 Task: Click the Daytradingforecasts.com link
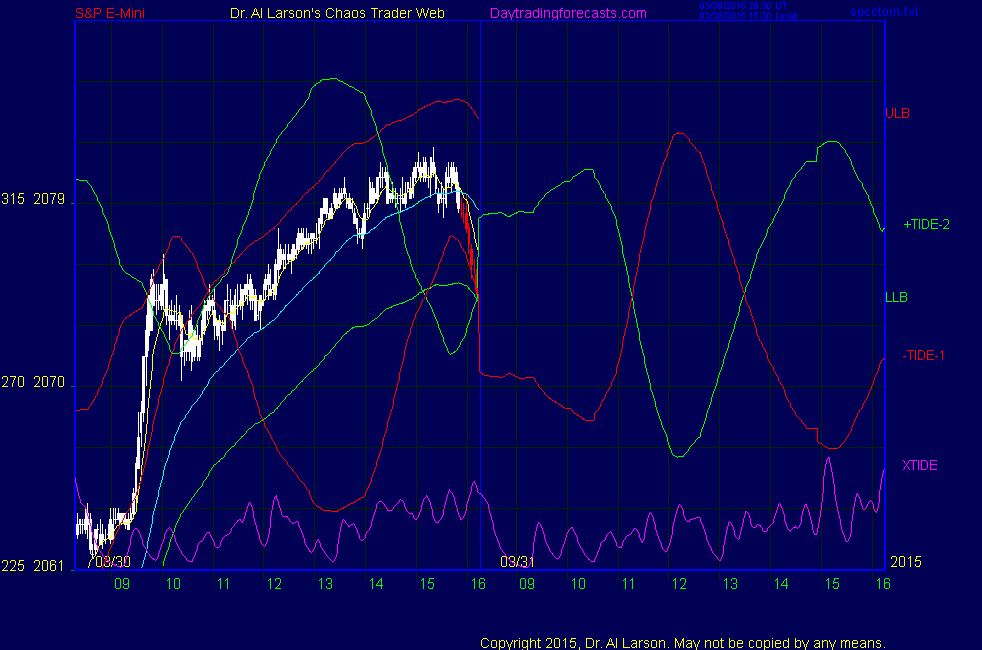(x=567, y=13)
